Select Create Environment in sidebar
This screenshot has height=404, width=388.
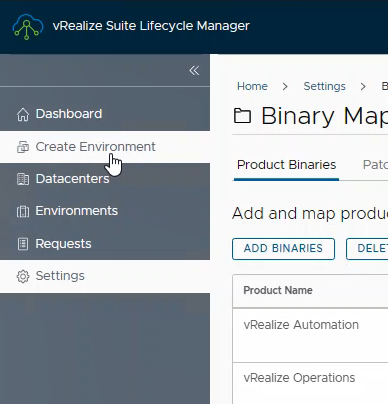pos(105,147)
